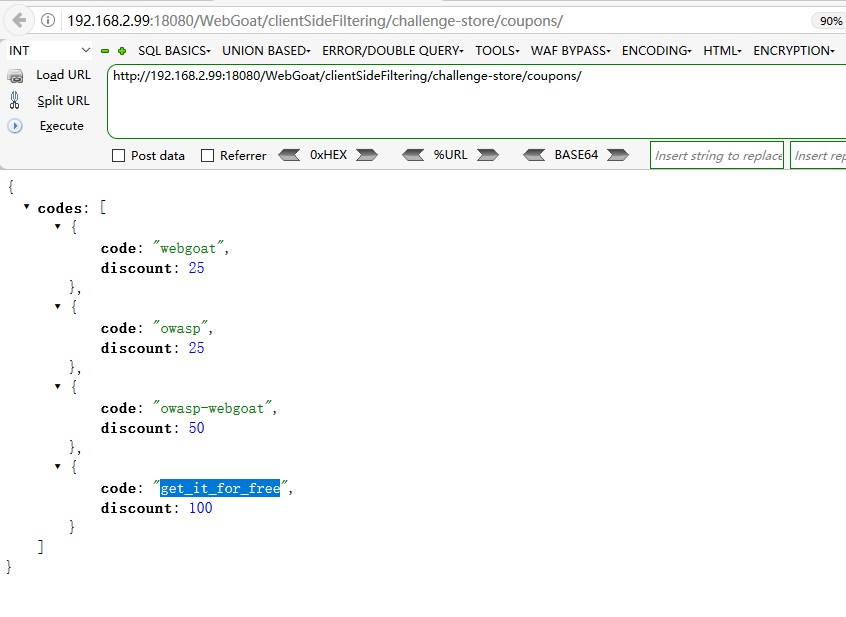Click the right arrow after 0xHEX
The width and height of the screenshot is (846, 617).
pos(367,155)
